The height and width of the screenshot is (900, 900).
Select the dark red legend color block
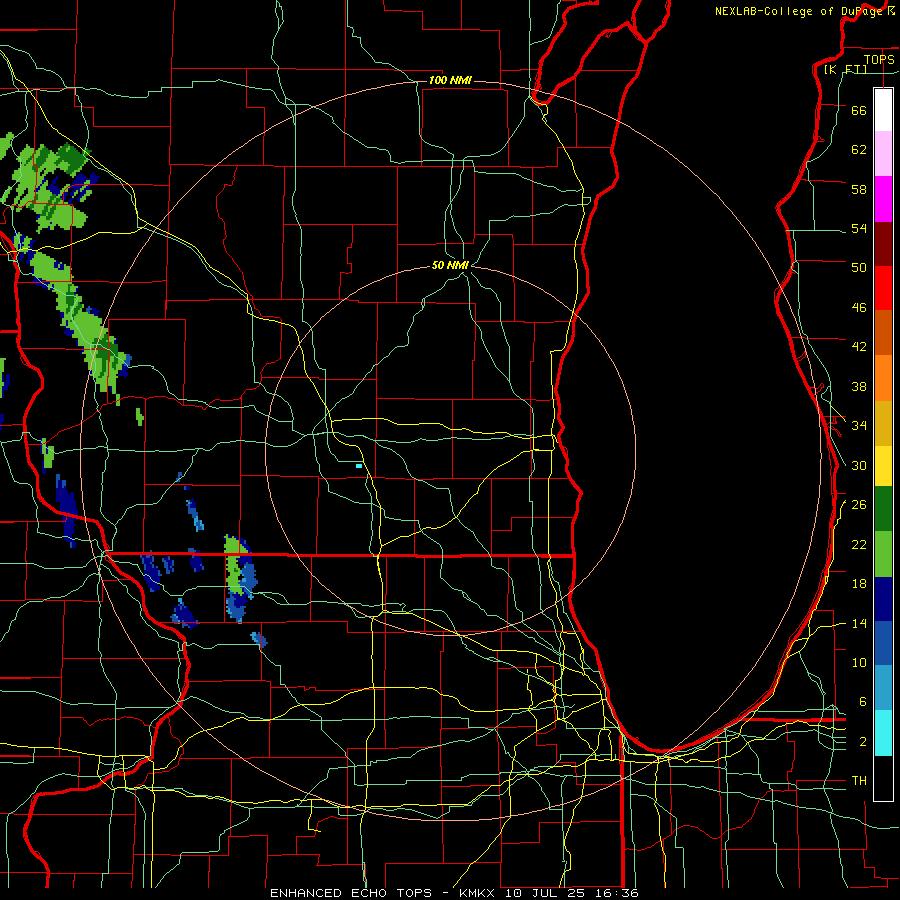[x=883, y=243]
